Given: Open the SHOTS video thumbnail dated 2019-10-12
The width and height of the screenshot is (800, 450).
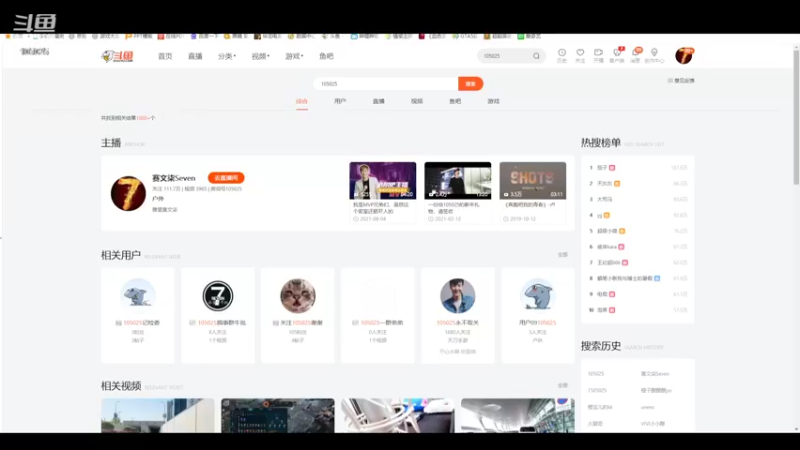Looking at the screenshot, I should pos(533,181).
